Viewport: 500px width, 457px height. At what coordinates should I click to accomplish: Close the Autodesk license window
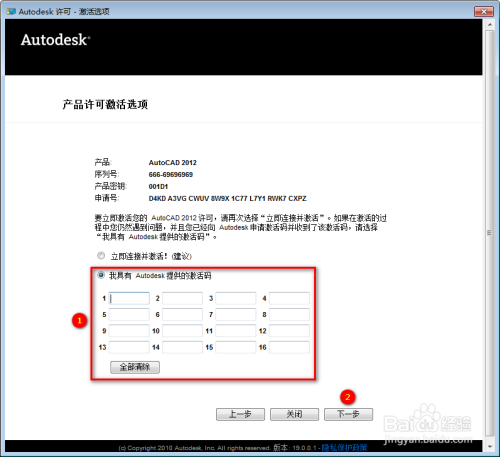tap(484, 12)
